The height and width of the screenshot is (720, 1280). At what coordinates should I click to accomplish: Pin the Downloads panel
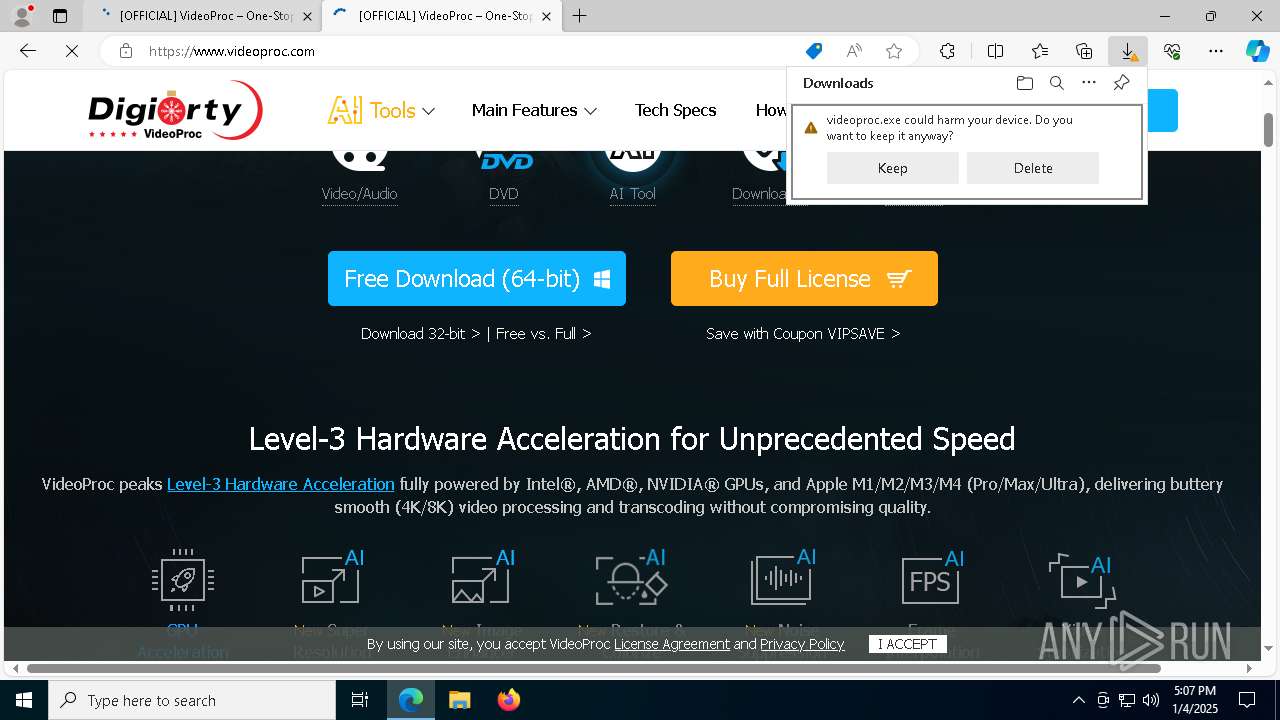pyautogui.click(x=1122, y=83)
